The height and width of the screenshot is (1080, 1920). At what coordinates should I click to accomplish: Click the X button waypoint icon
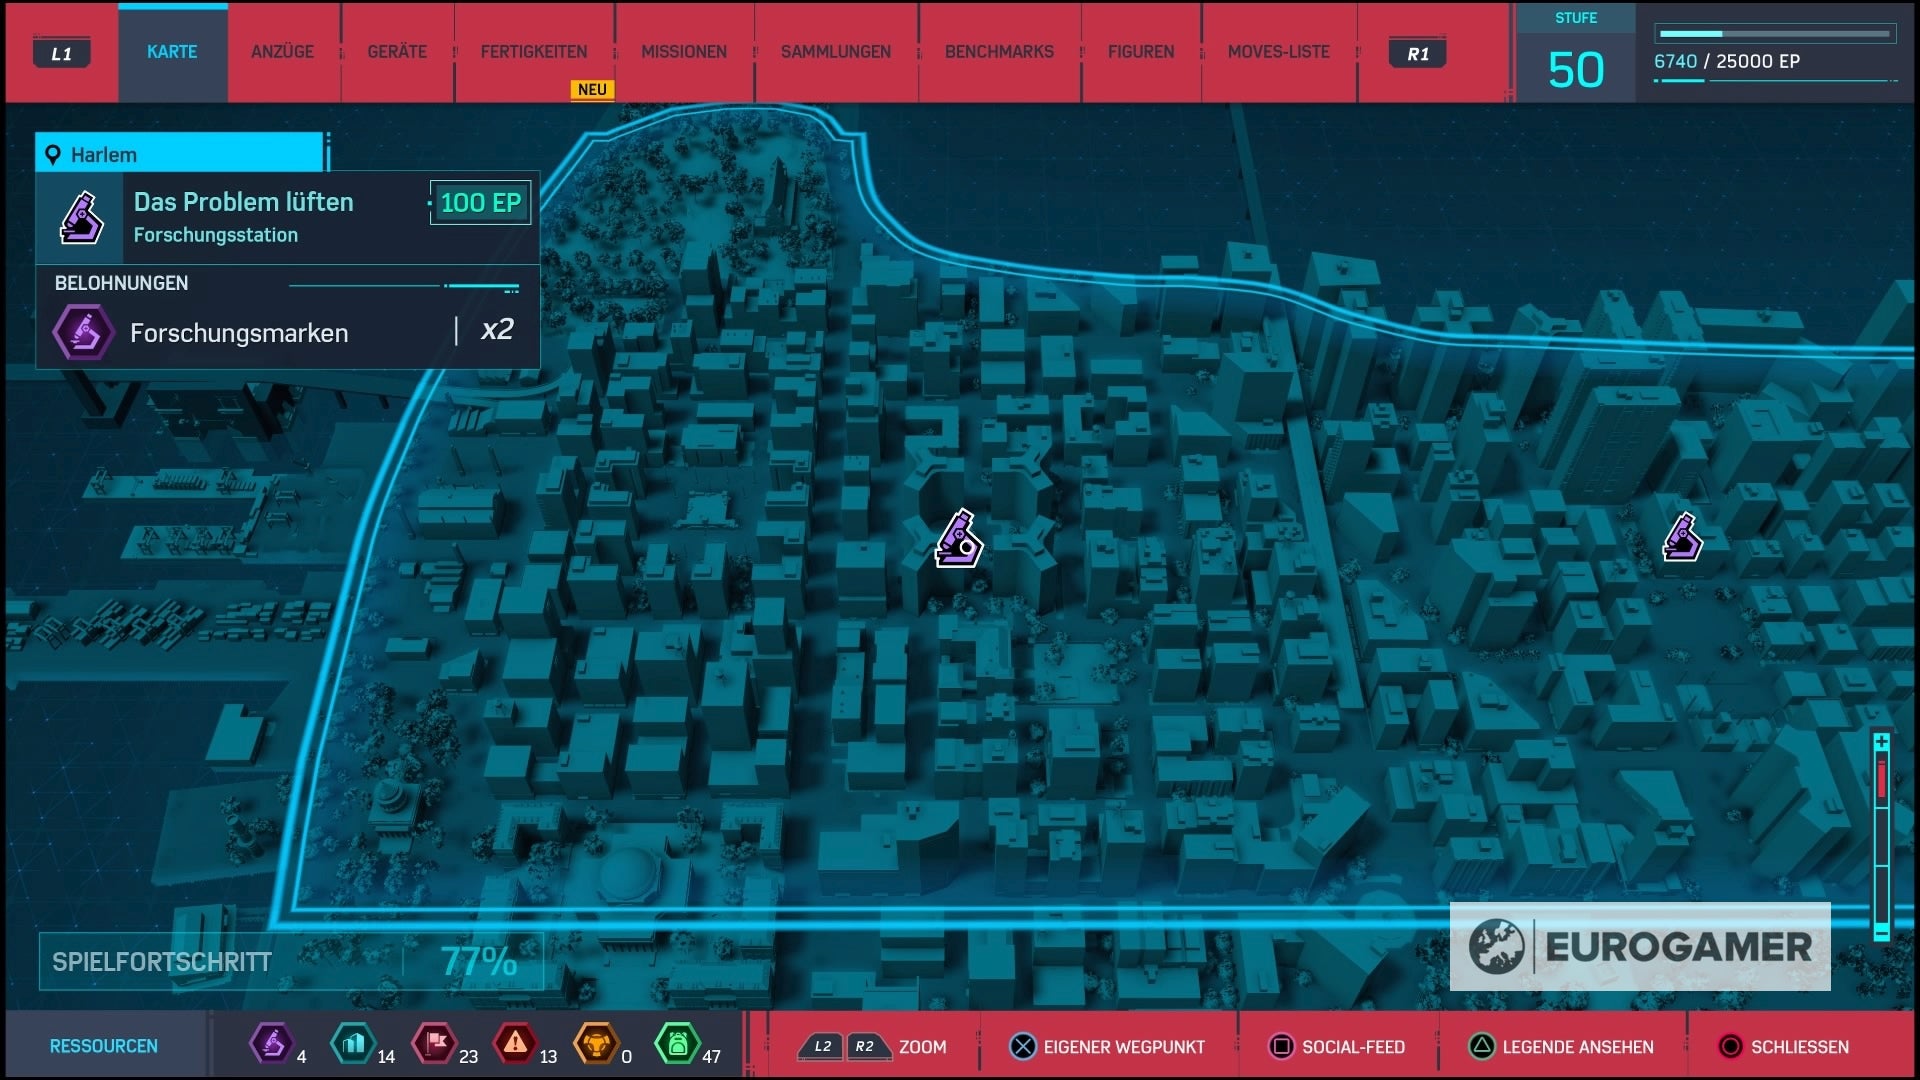[1022, 1047]
